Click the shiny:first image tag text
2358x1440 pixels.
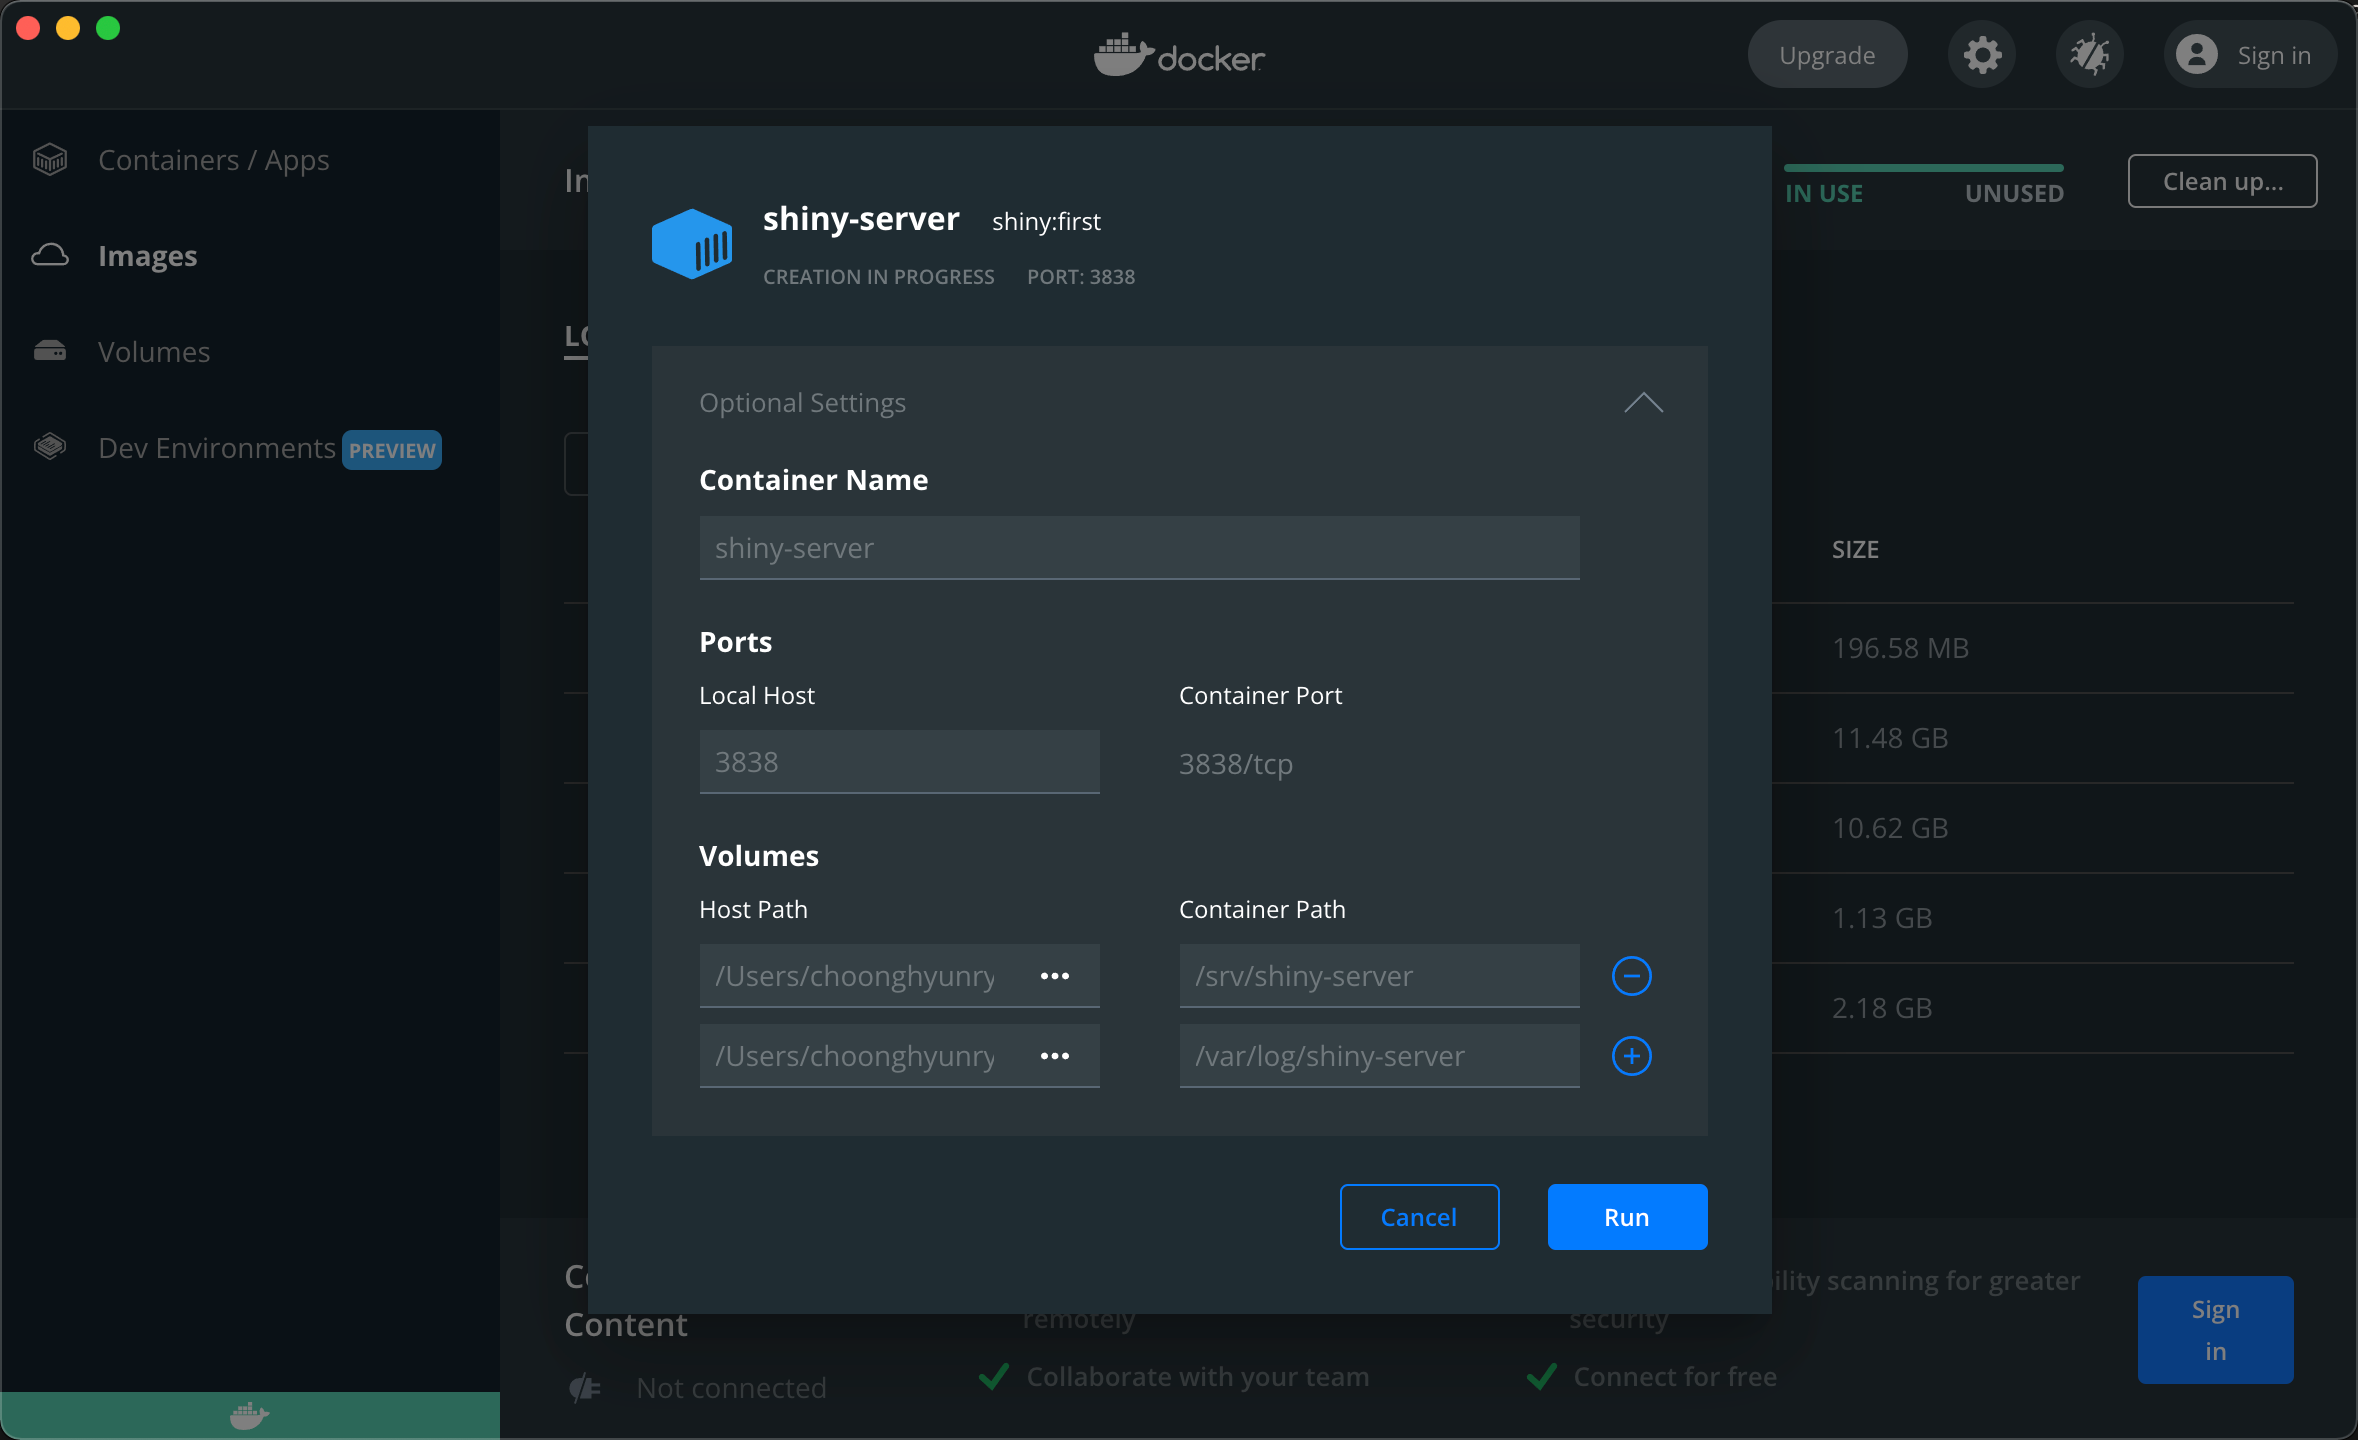coord(1046,221)
